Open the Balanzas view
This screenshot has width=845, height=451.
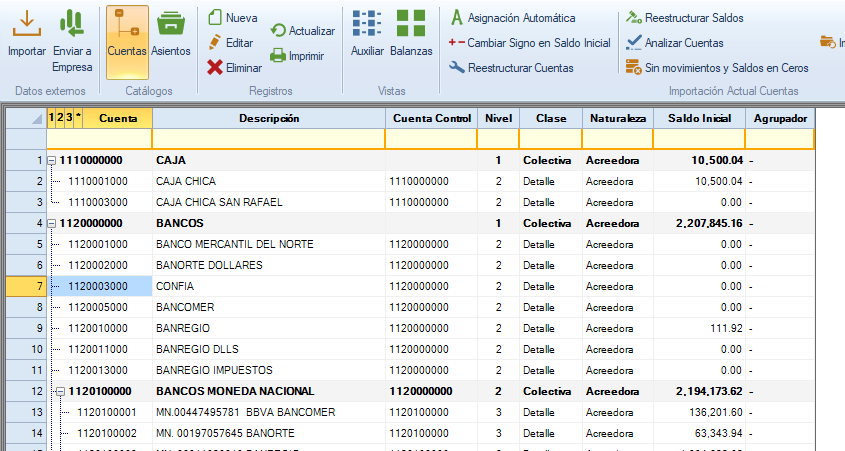411,24
